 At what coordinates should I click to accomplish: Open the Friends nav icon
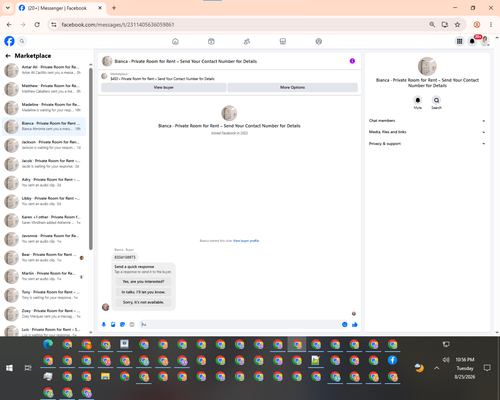247,41
